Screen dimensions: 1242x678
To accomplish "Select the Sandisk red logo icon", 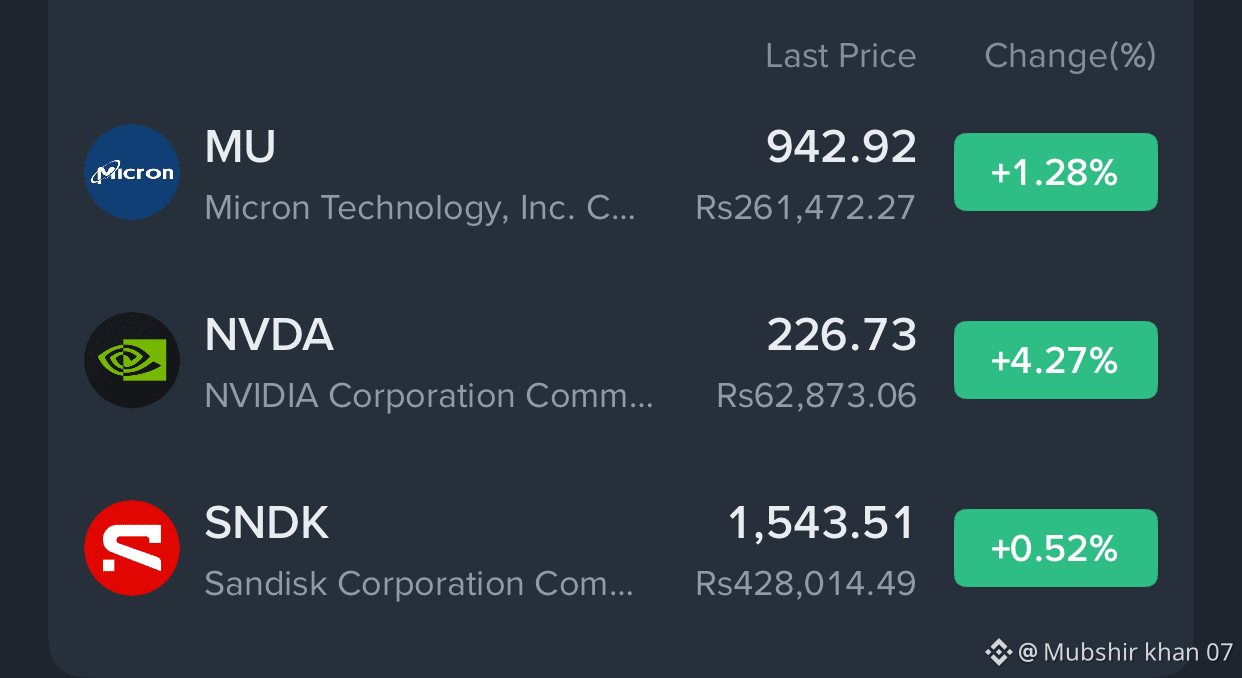I will tap(132, 548).
